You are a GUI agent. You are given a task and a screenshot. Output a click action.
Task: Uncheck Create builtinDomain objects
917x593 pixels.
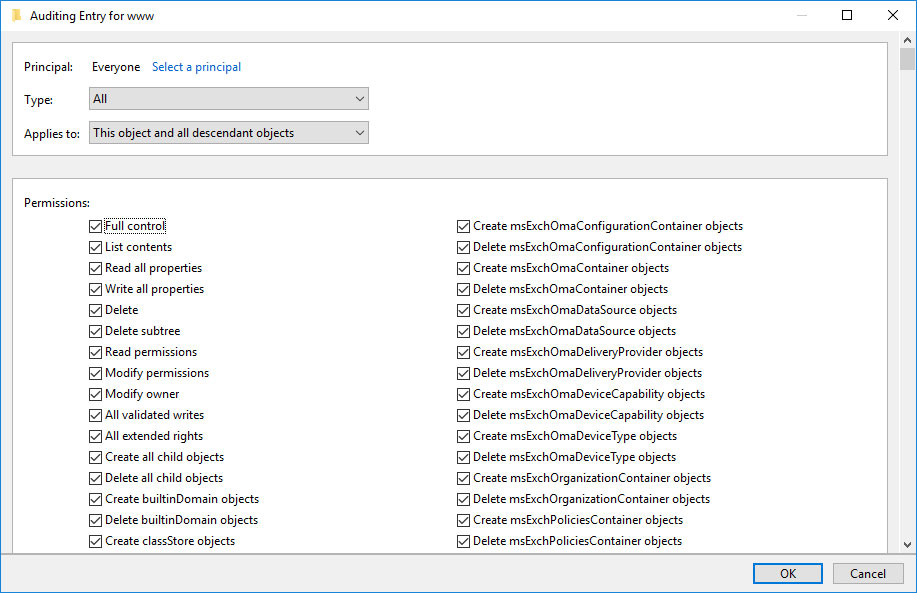coord(95,499)
